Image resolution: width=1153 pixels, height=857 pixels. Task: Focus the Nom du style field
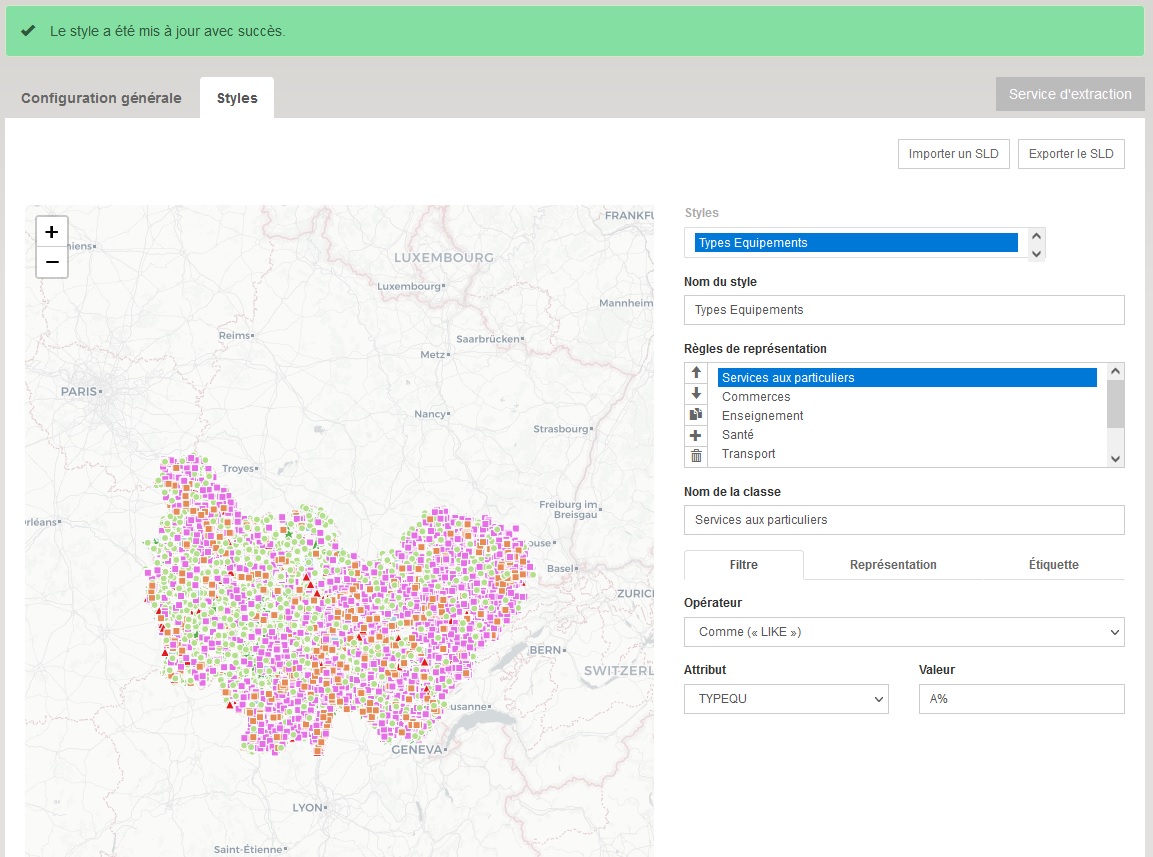click(904, 310)
